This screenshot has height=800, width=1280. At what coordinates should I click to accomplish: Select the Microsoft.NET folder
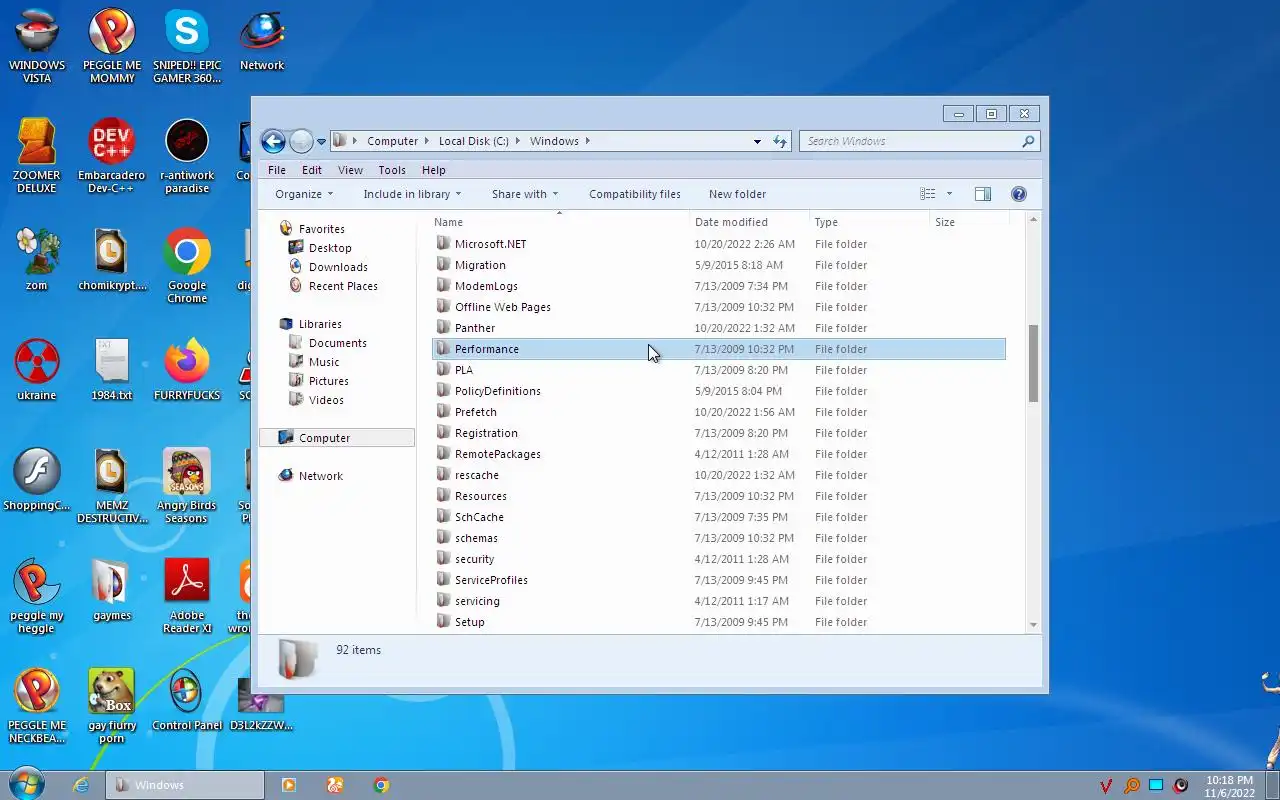tap(490, 244)
